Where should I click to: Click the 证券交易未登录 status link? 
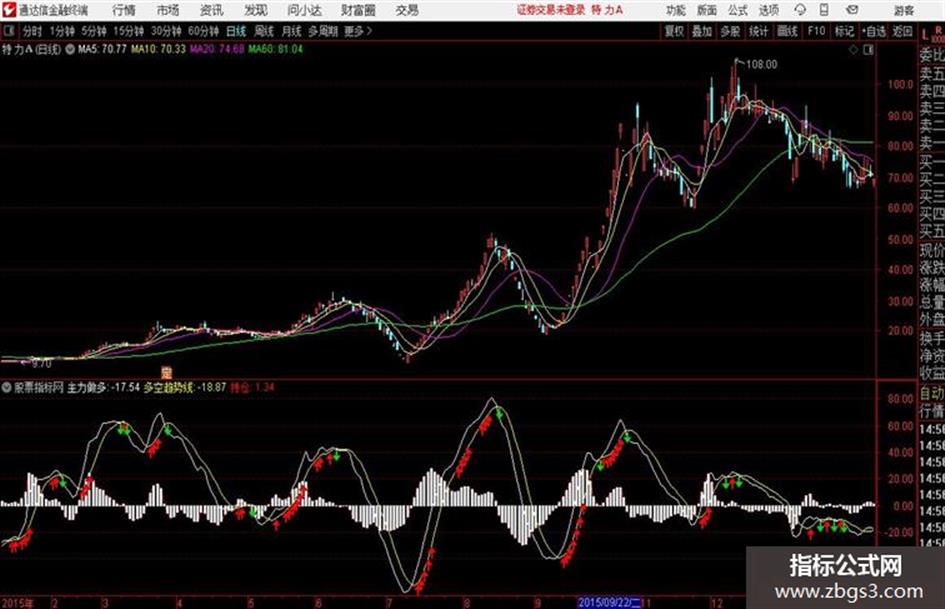tap(551, 10)
